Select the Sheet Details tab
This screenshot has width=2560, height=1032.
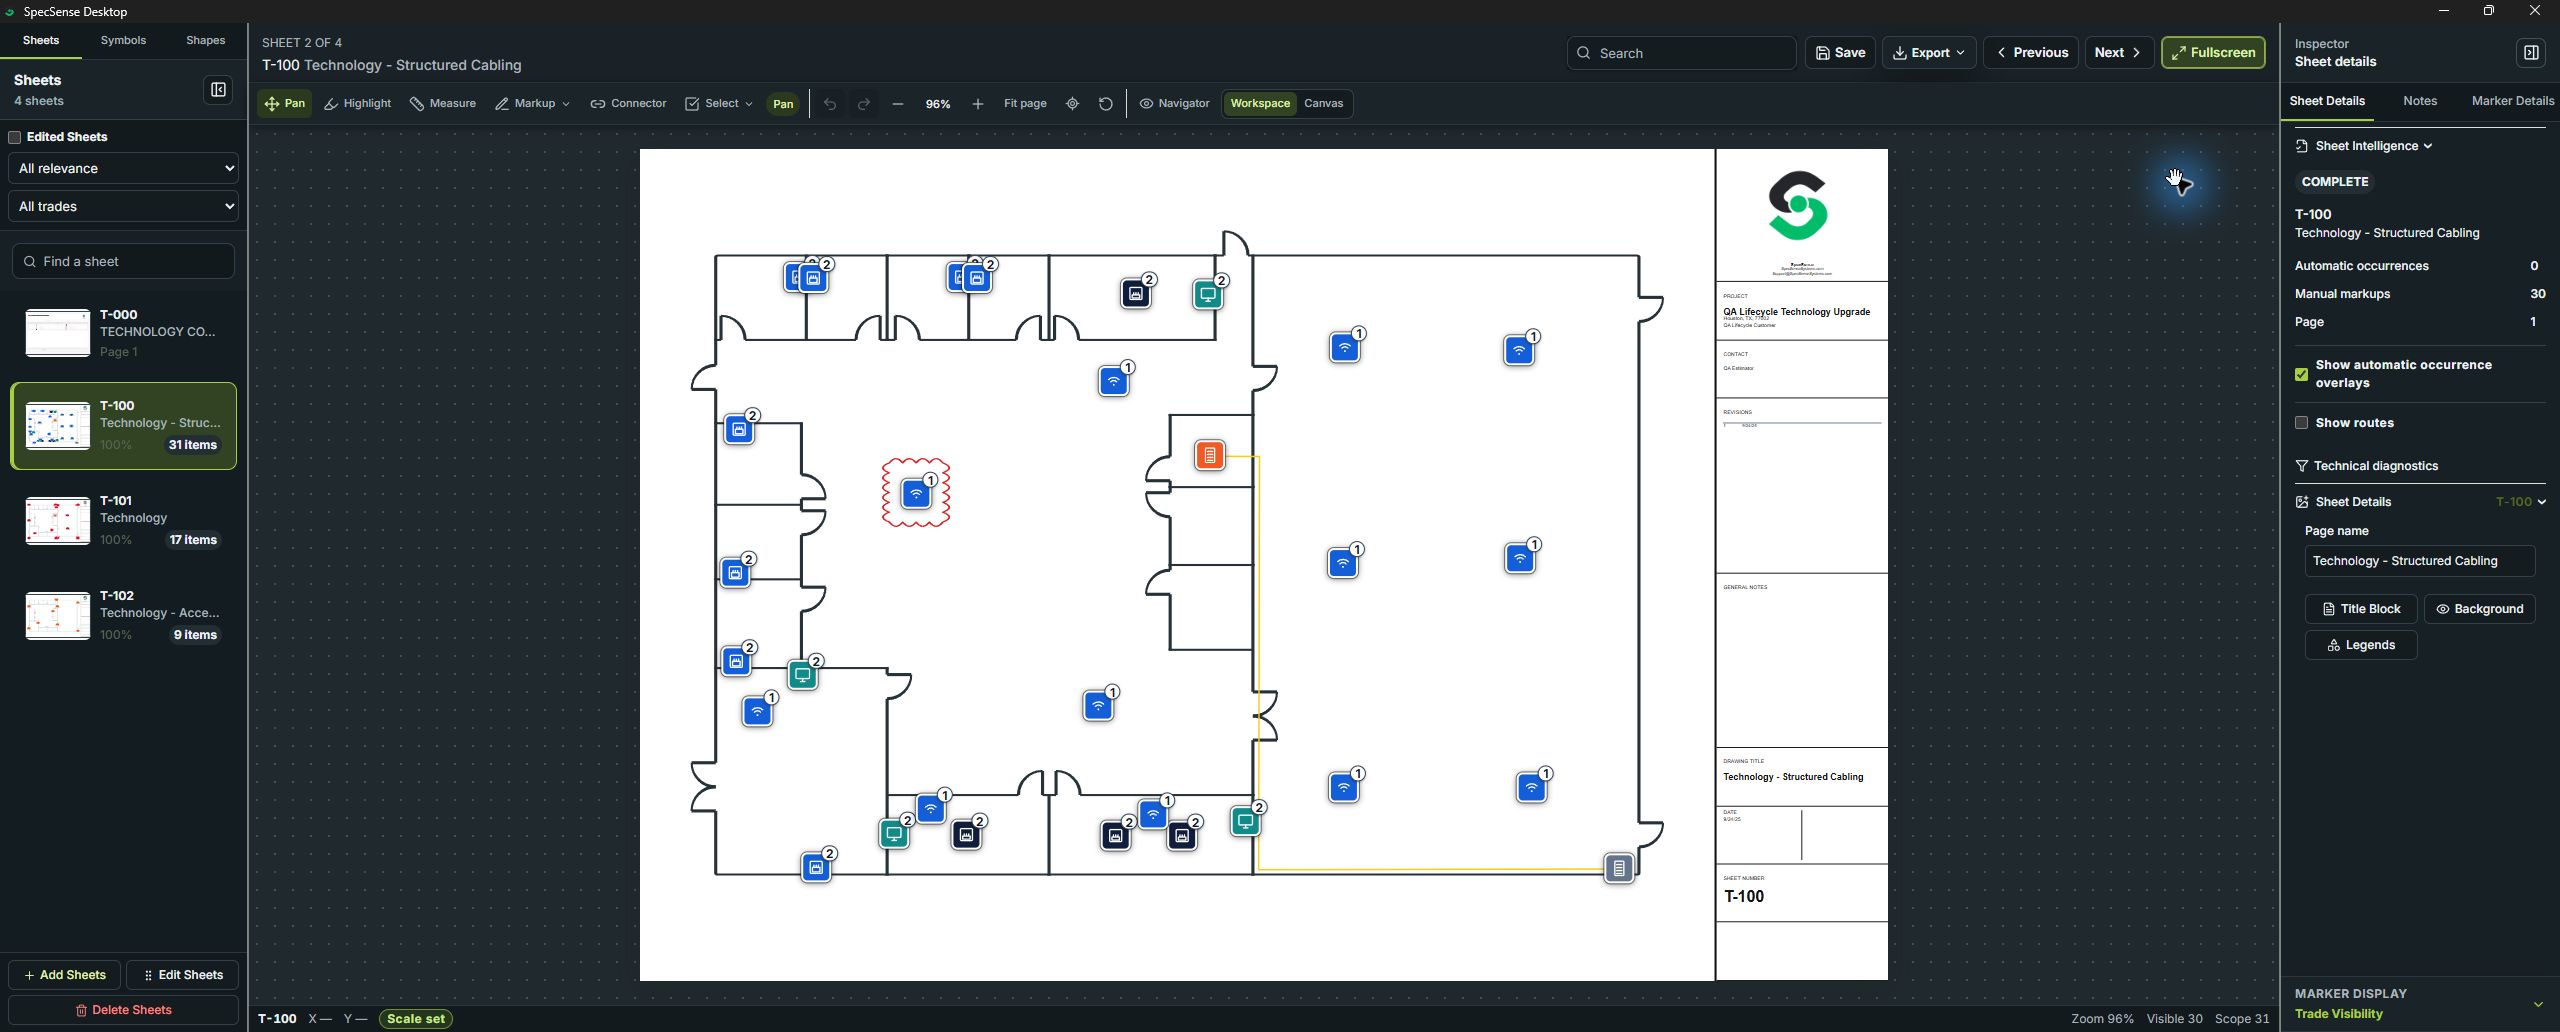point(2327,101)
